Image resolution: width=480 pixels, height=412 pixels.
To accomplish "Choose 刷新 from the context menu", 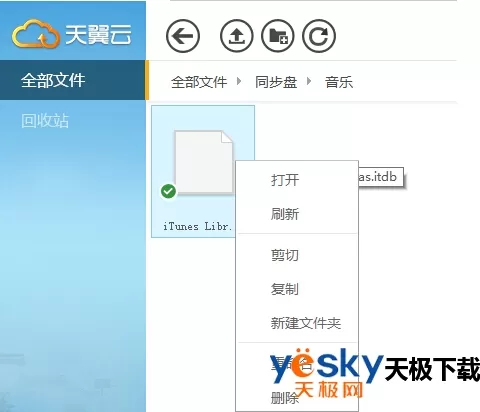I will [x=285, y=214].
